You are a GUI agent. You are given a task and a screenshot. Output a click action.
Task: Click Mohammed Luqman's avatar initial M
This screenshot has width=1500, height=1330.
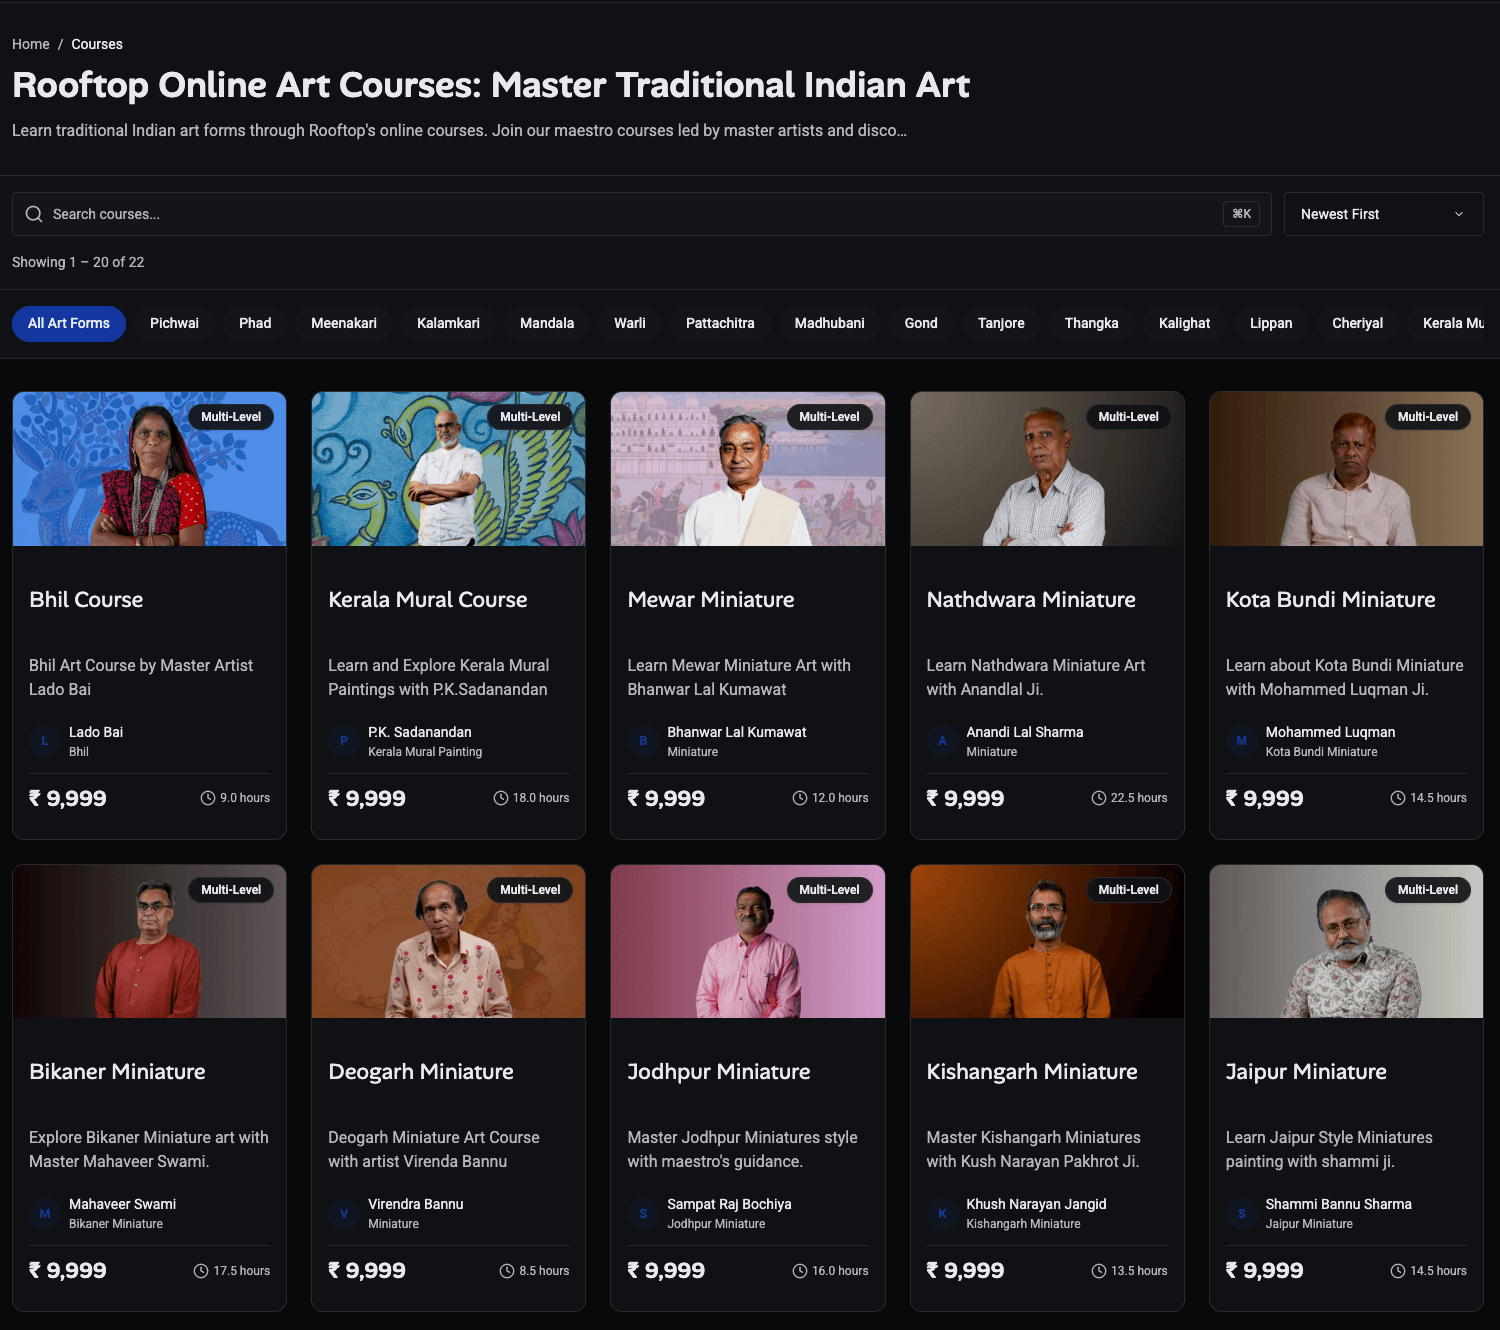point(1241,741)
